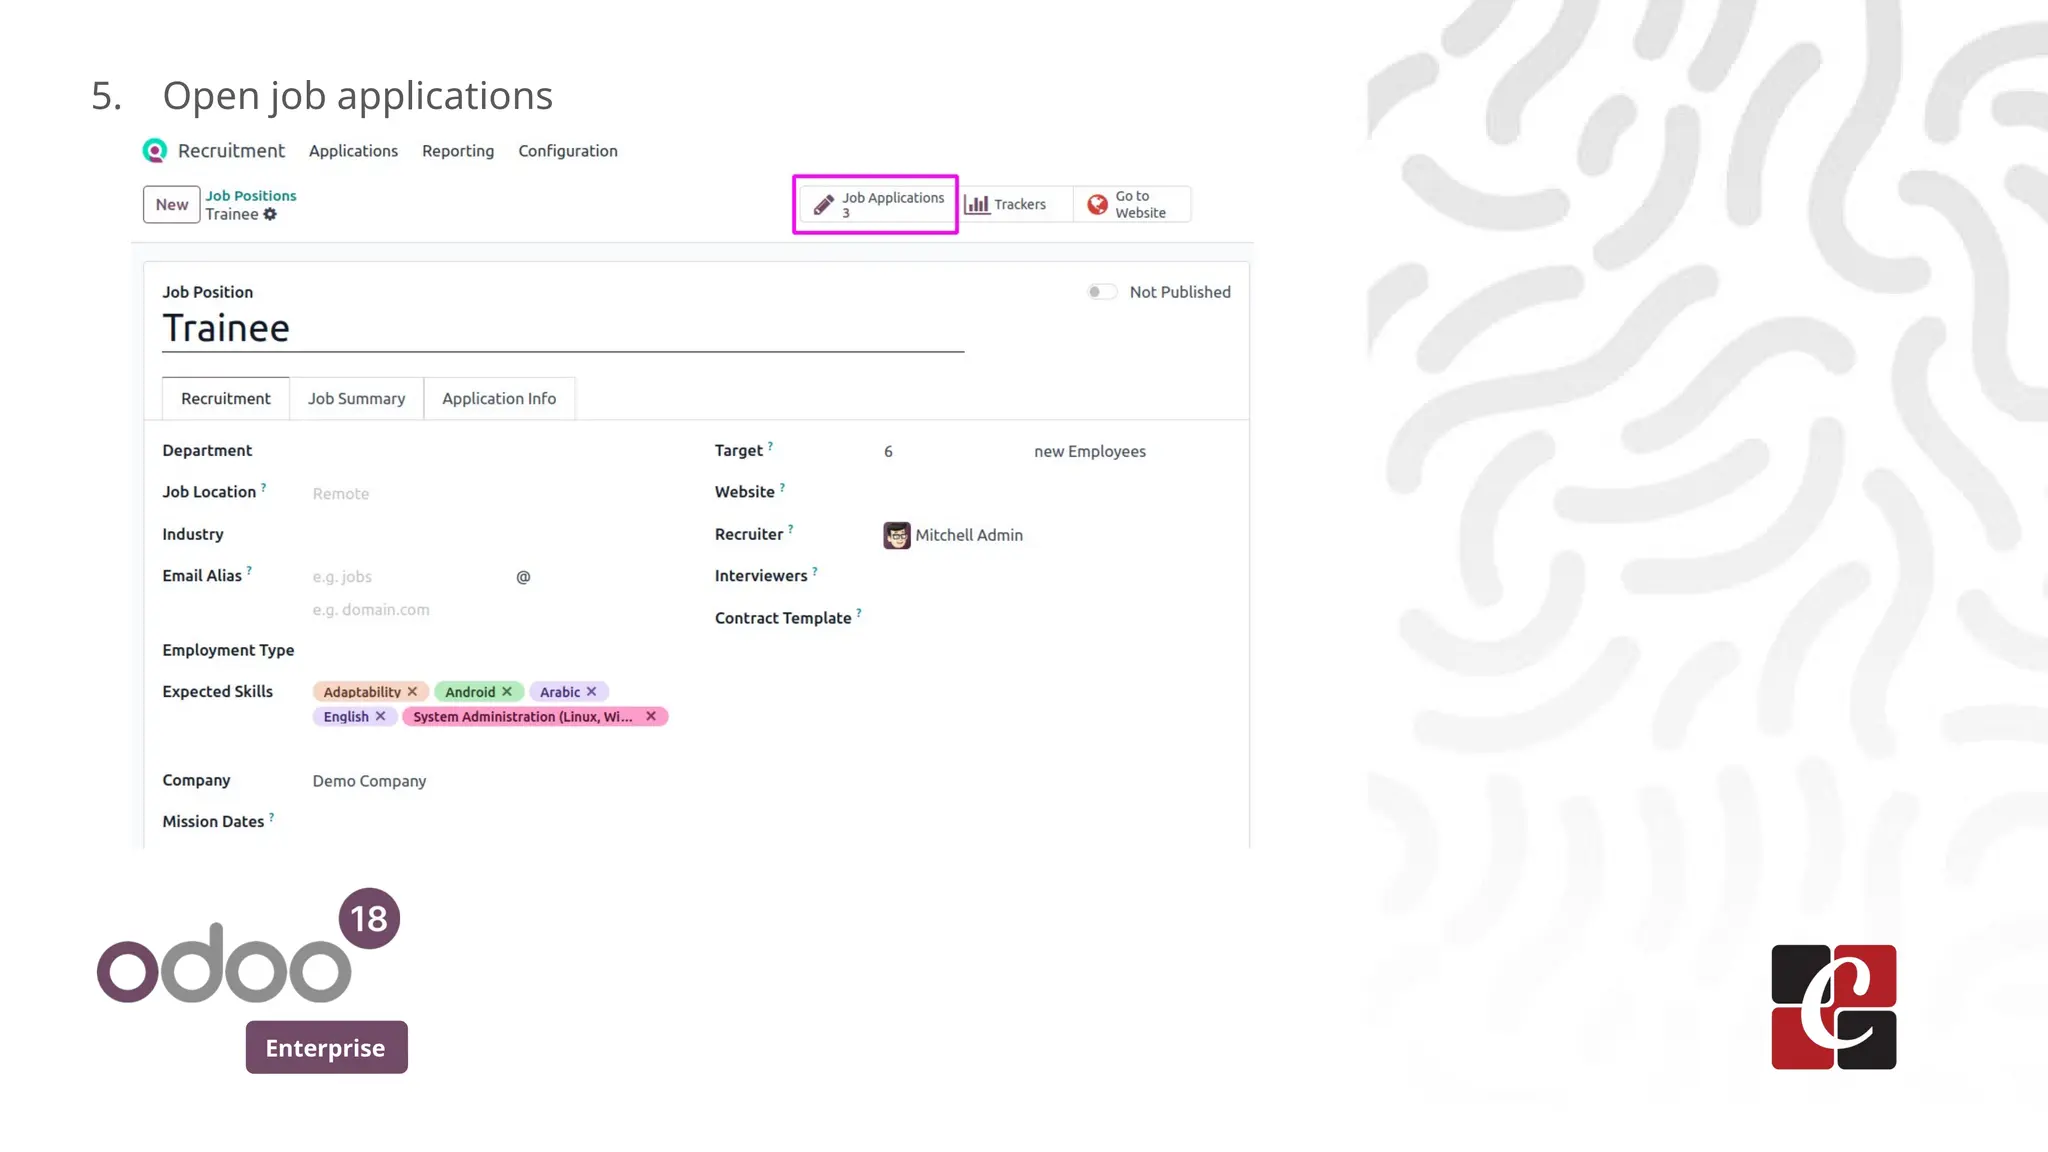The height and width of the screenshot is (1152, 2048).
Task: Click the Trackers bar chart icon
Action: [x=977, y=204]
